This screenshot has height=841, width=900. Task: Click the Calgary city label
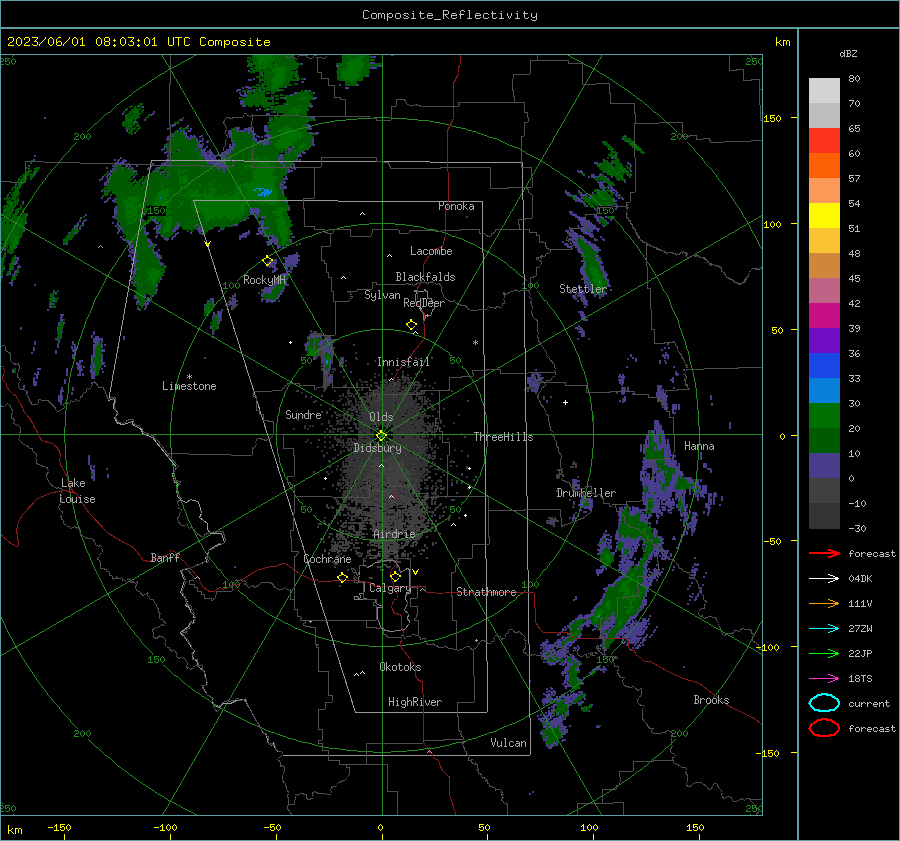(x=390, y=588)
